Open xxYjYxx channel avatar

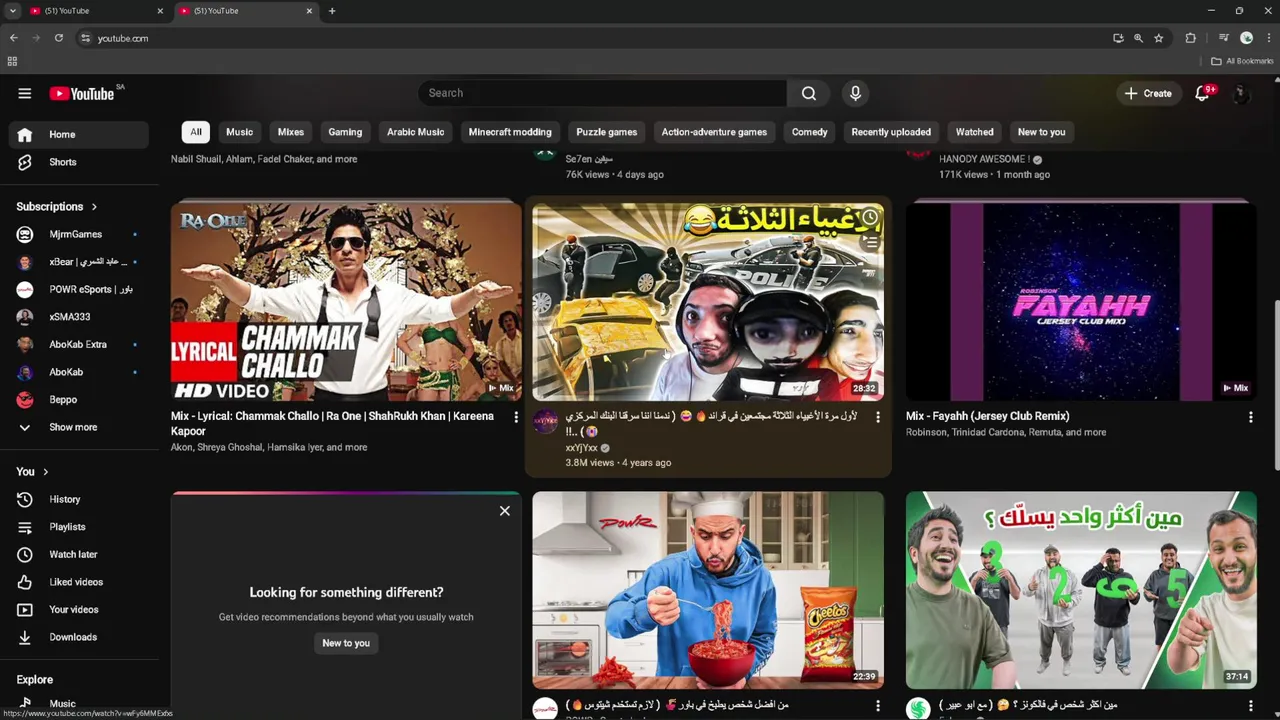coord(545,422)
